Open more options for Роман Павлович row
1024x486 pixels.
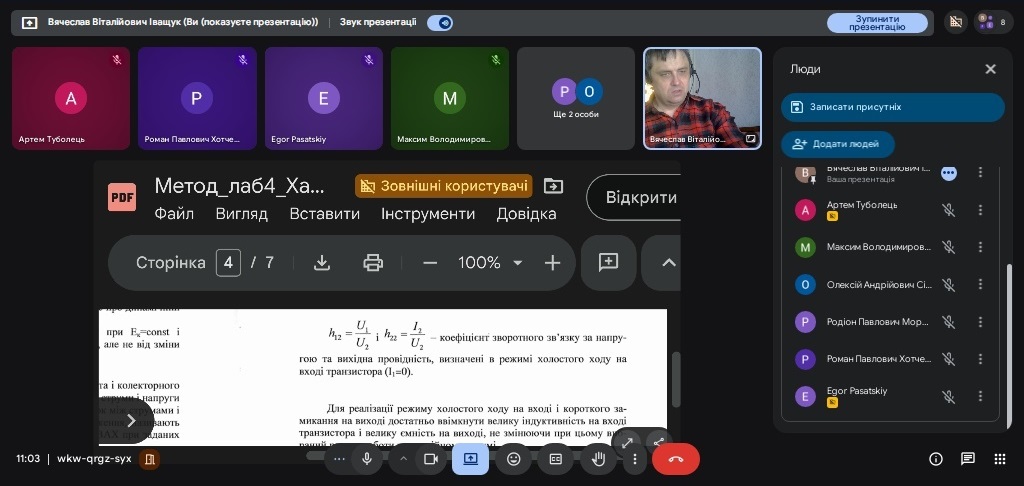coord(980,359)
